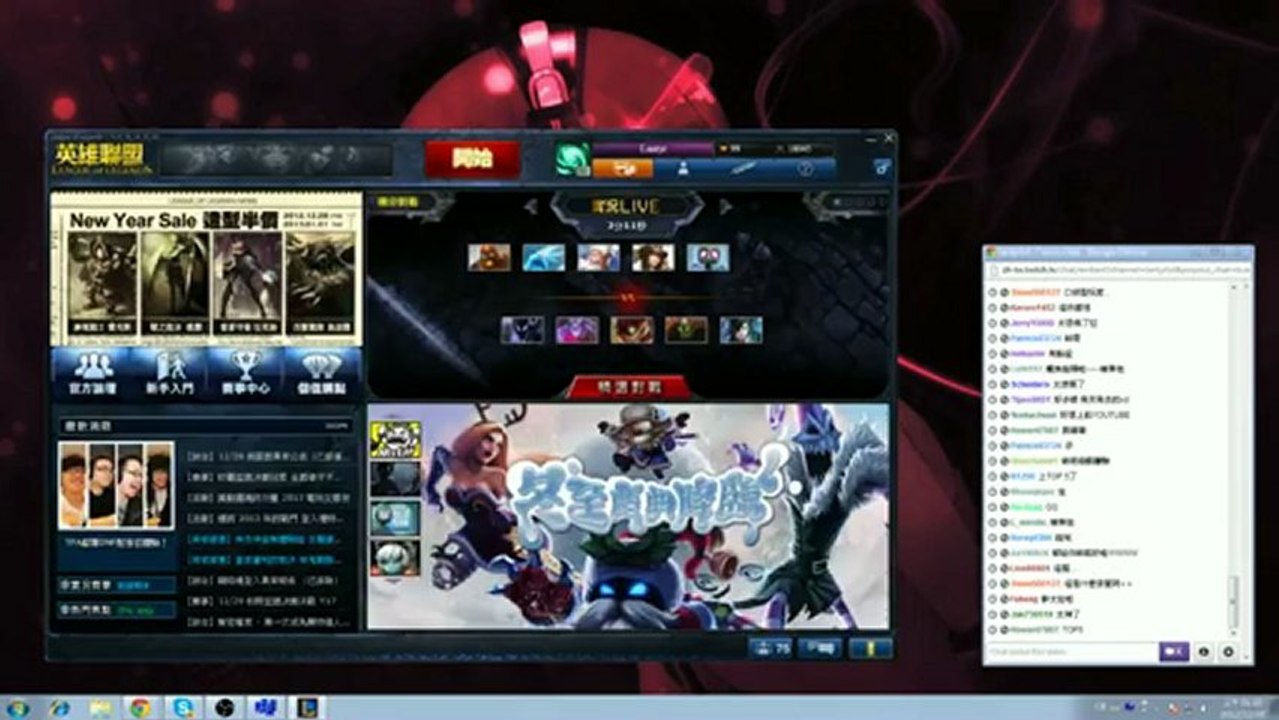Screen dimensions: 1279x720
Task: Click the League of Legends logo
Action: [103, 157]
